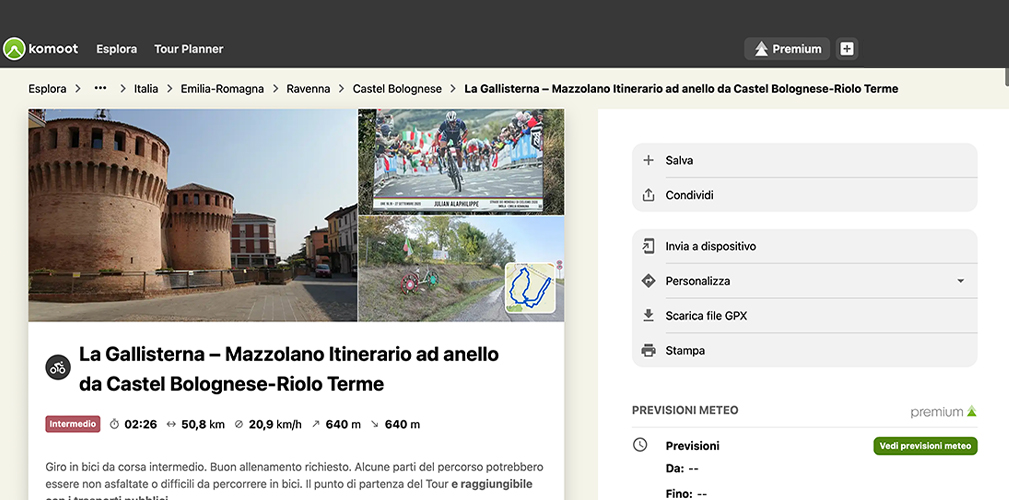Expand the breadcrumb ellipsis menu

[100, 89]
